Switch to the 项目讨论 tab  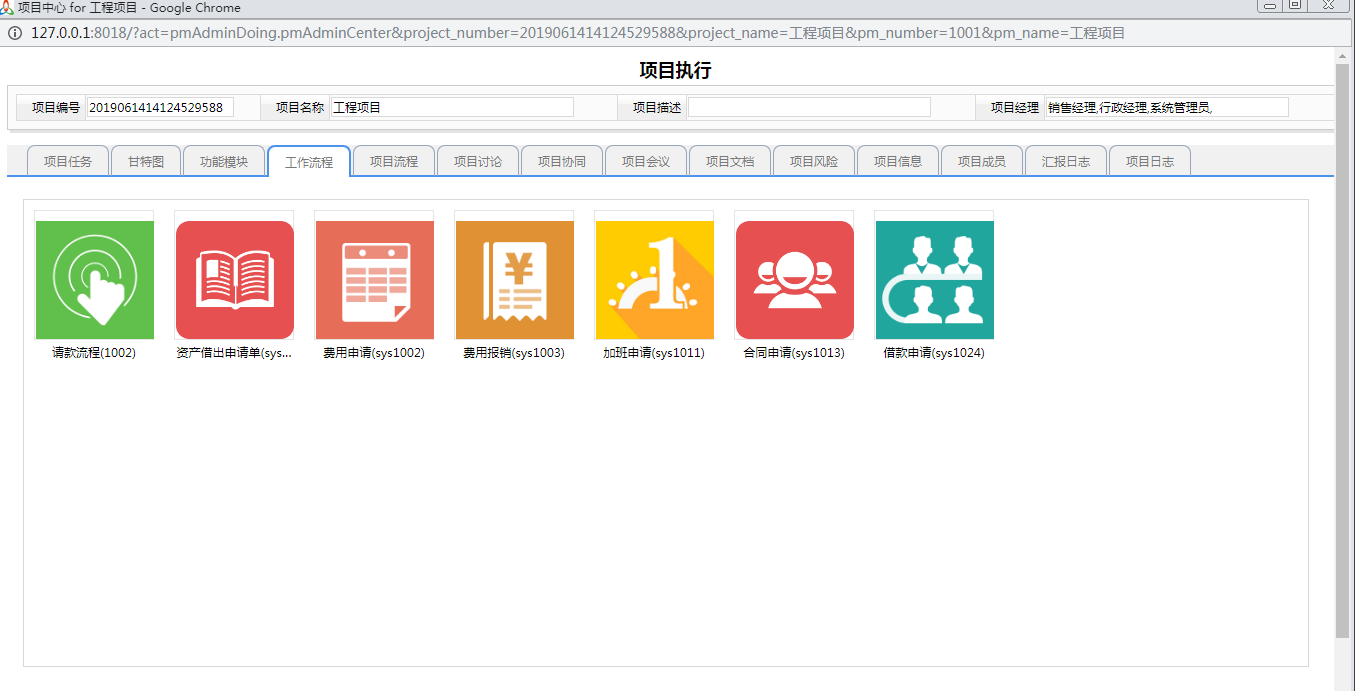[x=478, y=161]
